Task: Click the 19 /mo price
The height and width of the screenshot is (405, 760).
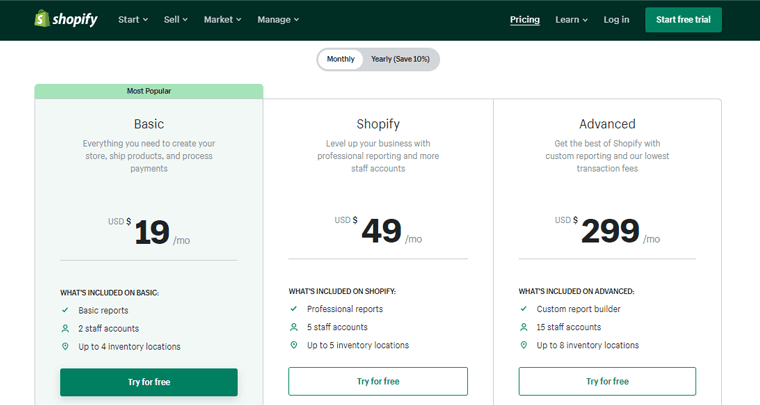Action: (x=149, y=232)
